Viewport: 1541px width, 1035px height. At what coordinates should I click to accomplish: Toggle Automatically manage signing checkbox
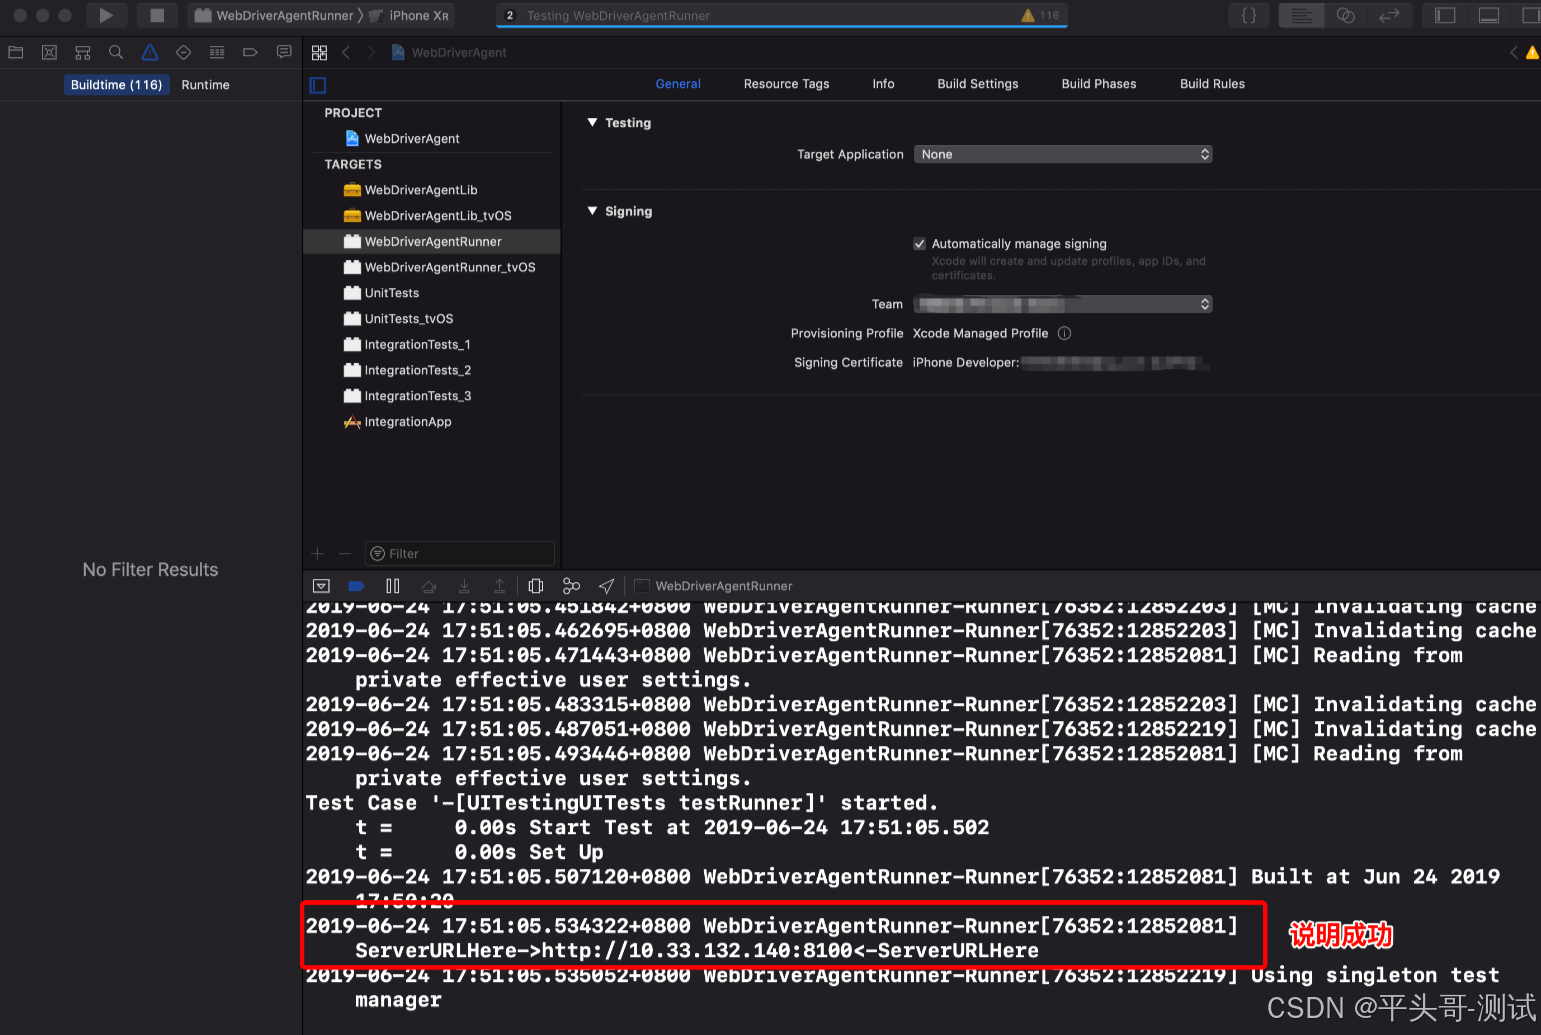click(x=919, y=244)
